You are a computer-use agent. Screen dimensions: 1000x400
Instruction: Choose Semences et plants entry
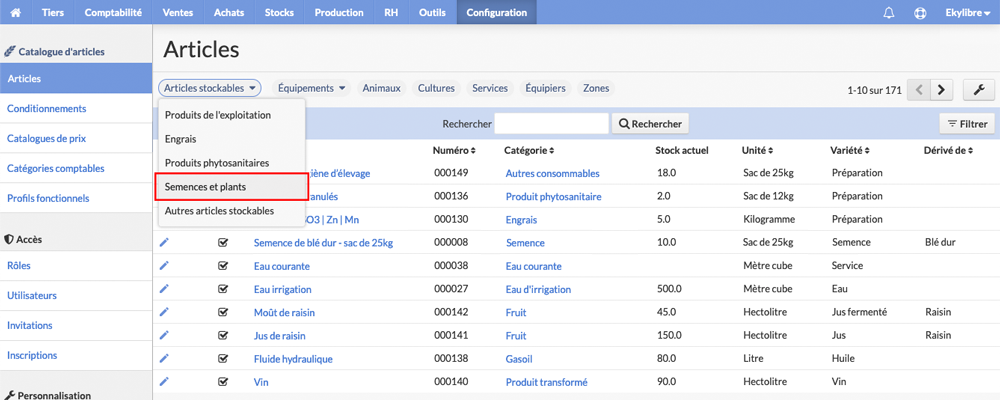pos(232,187)
